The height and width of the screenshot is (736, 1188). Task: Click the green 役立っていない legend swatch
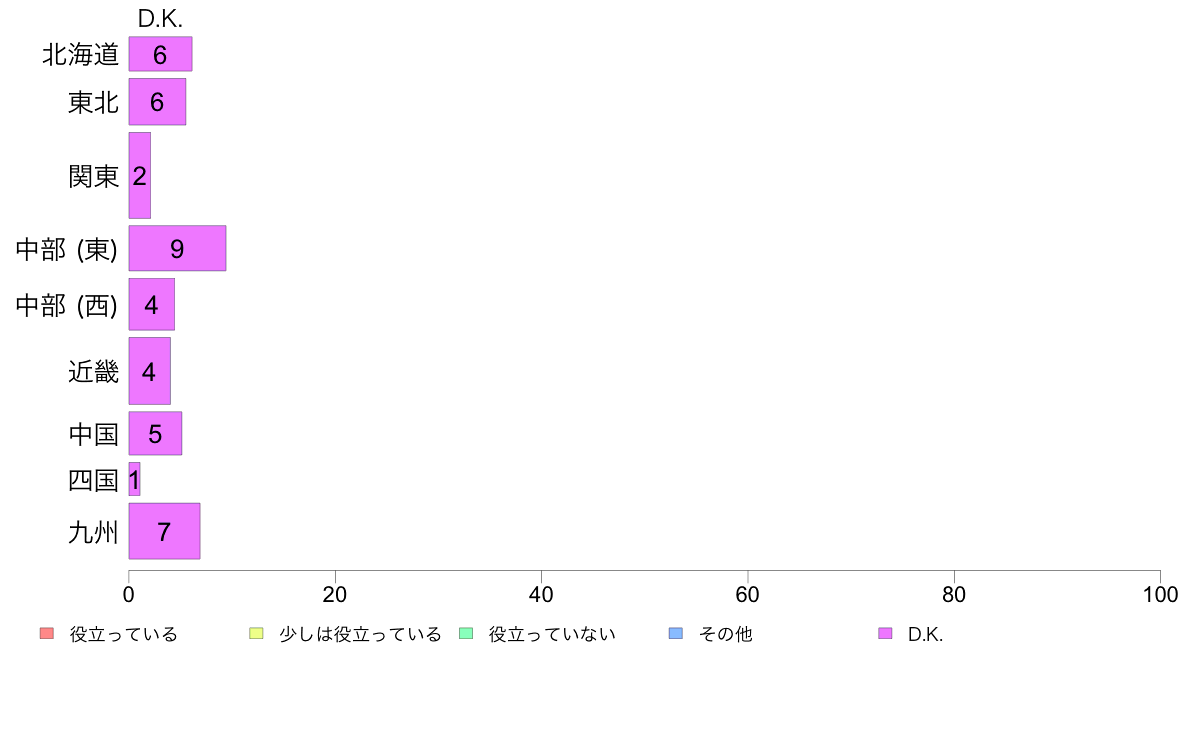click(x=466, y=634)
